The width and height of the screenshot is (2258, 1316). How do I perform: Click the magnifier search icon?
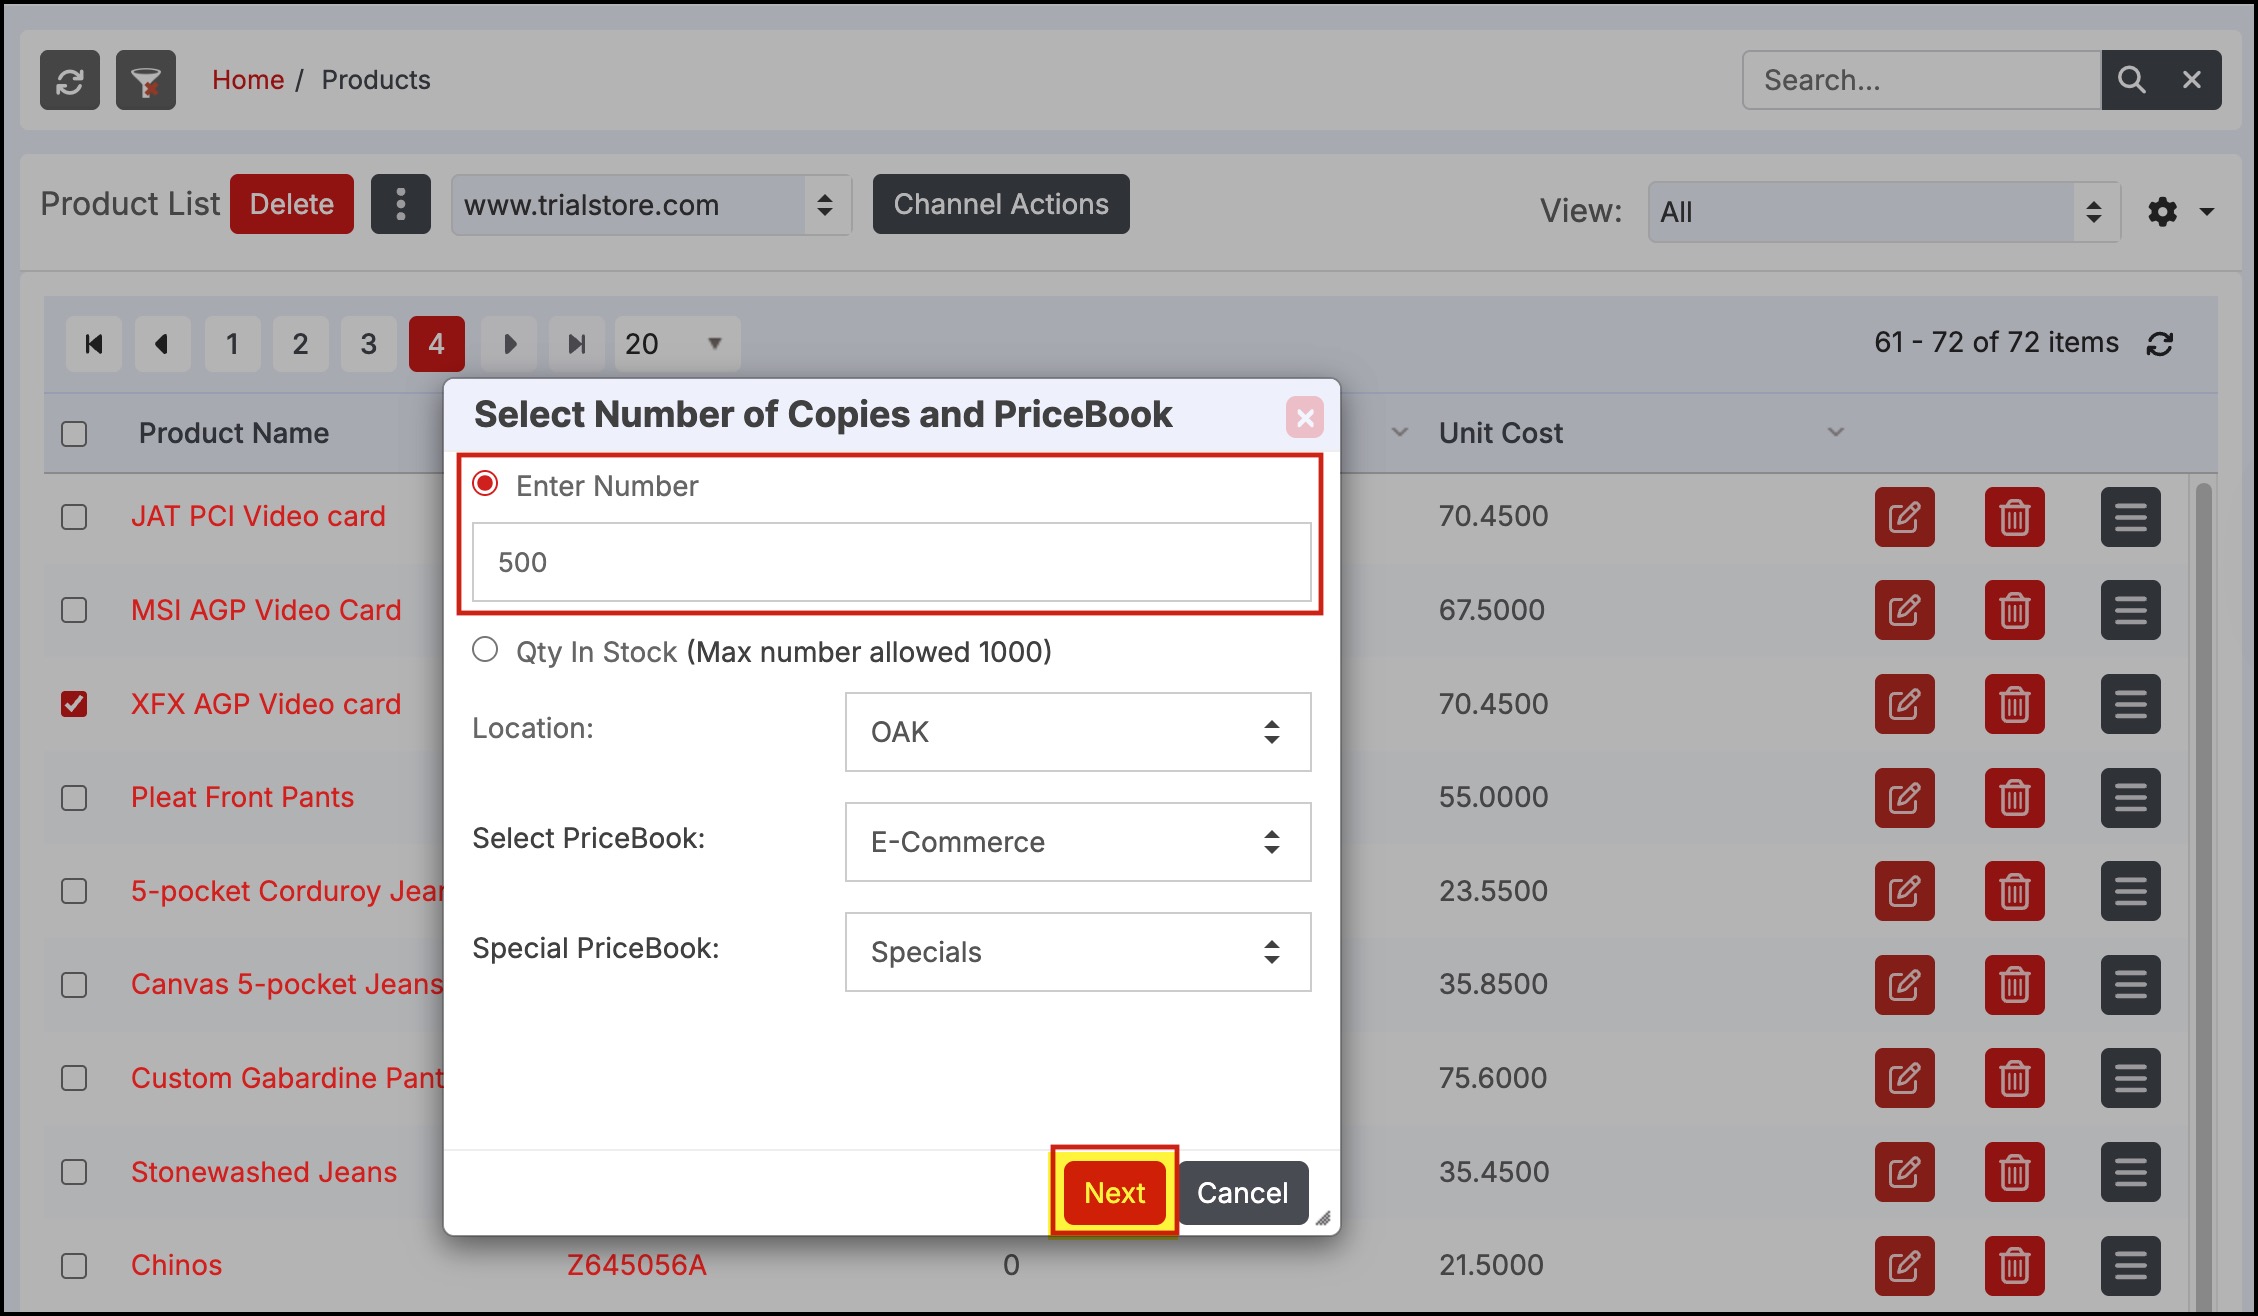point(2131,80)
